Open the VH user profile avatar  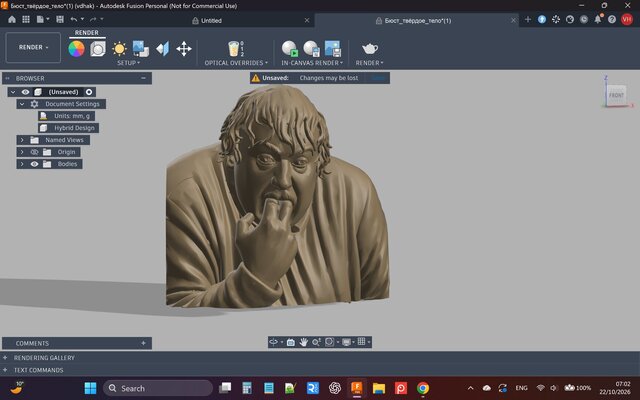[627, 19]
